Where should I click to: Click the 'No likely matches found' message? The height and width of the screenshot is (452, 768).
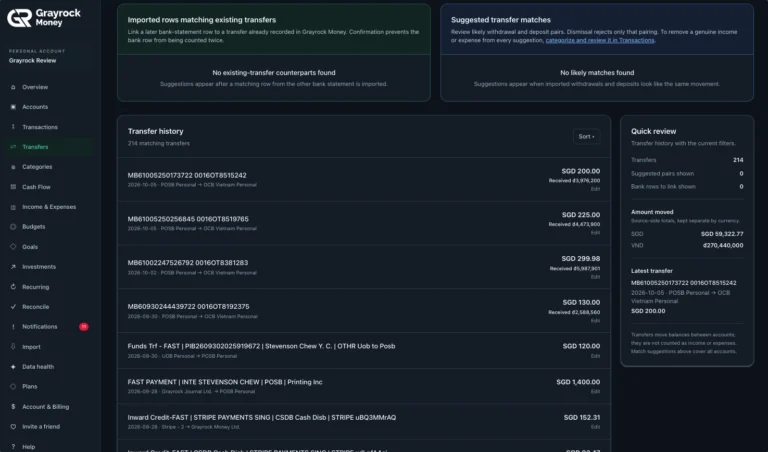click(597, 72)
